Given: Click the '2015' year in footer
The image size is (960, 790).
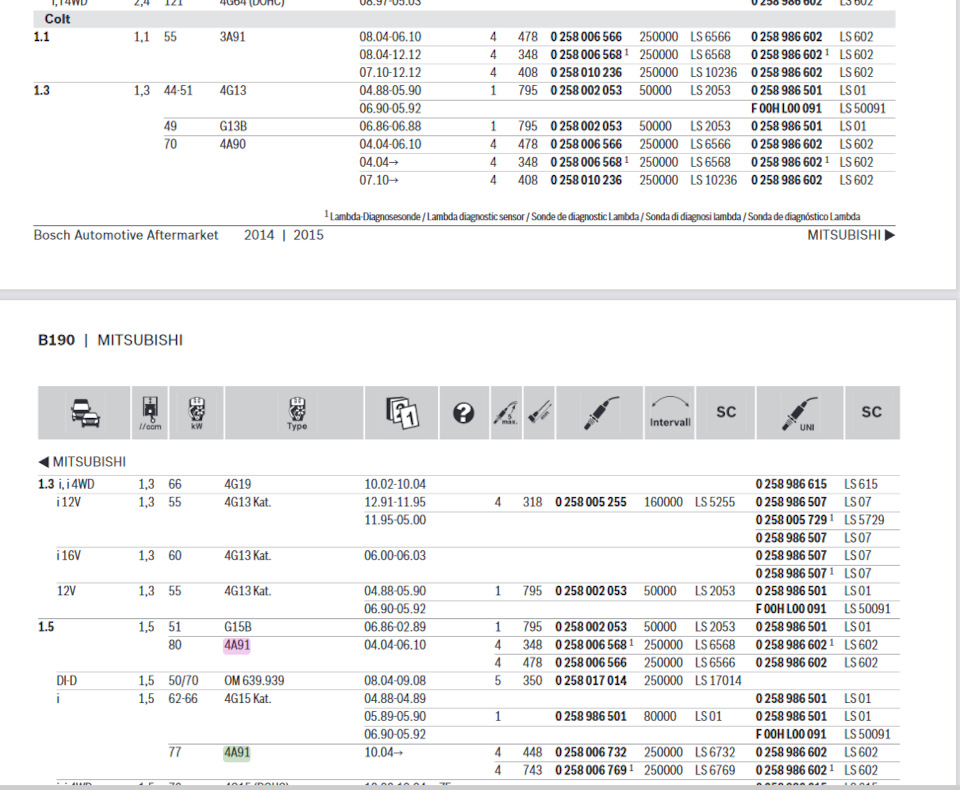Looking at the screenshot, I should [309, 235].
